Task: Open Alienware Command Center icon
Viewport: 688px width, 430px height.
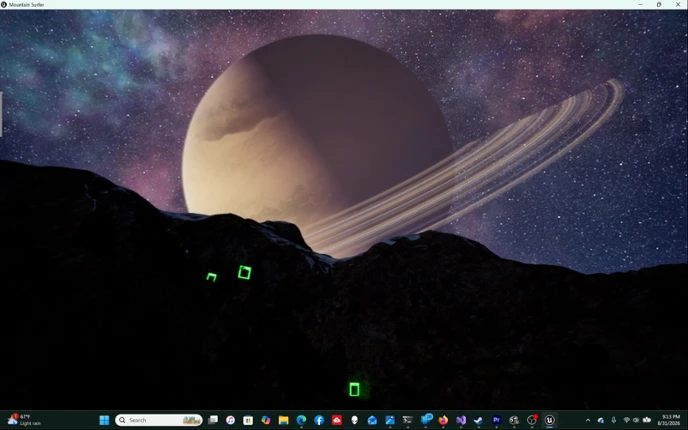Action: click(355, 420)
